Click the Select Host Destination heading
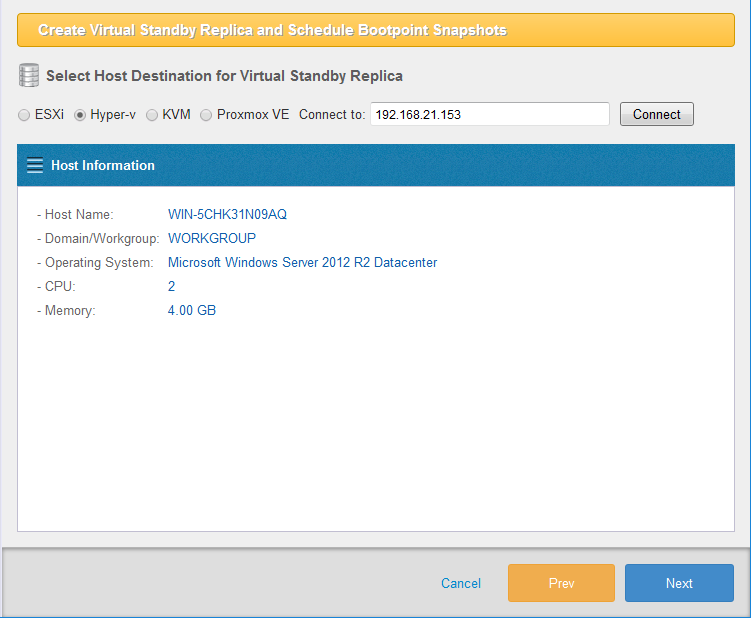The image size is (751, 618). pos(224,76)
